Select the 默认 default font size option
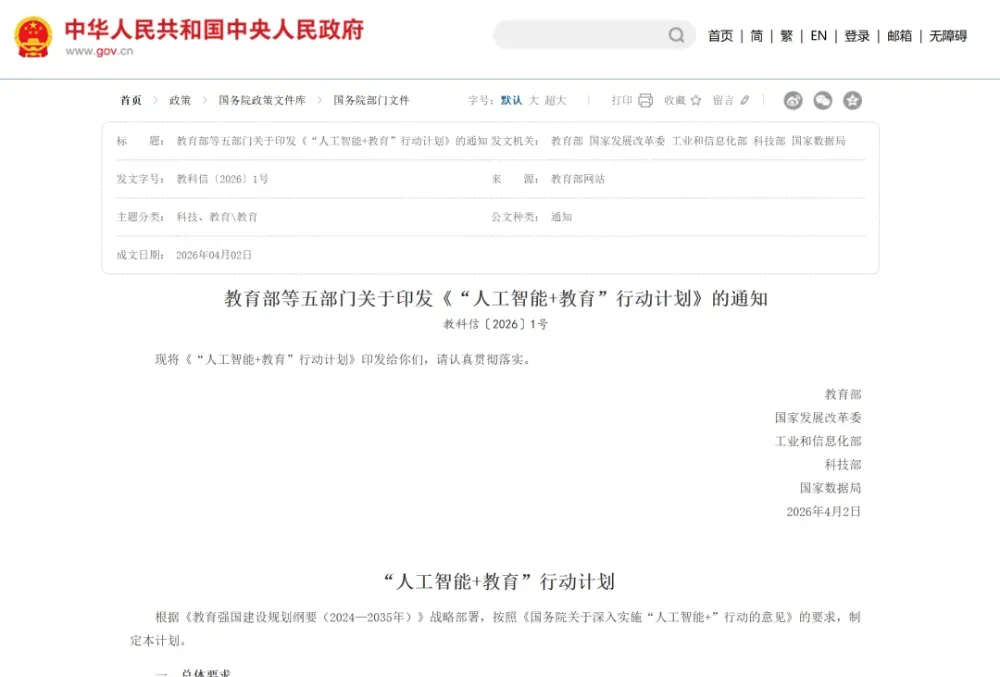The width and height of the screenshot is (1000, 677). coord(510,100)
